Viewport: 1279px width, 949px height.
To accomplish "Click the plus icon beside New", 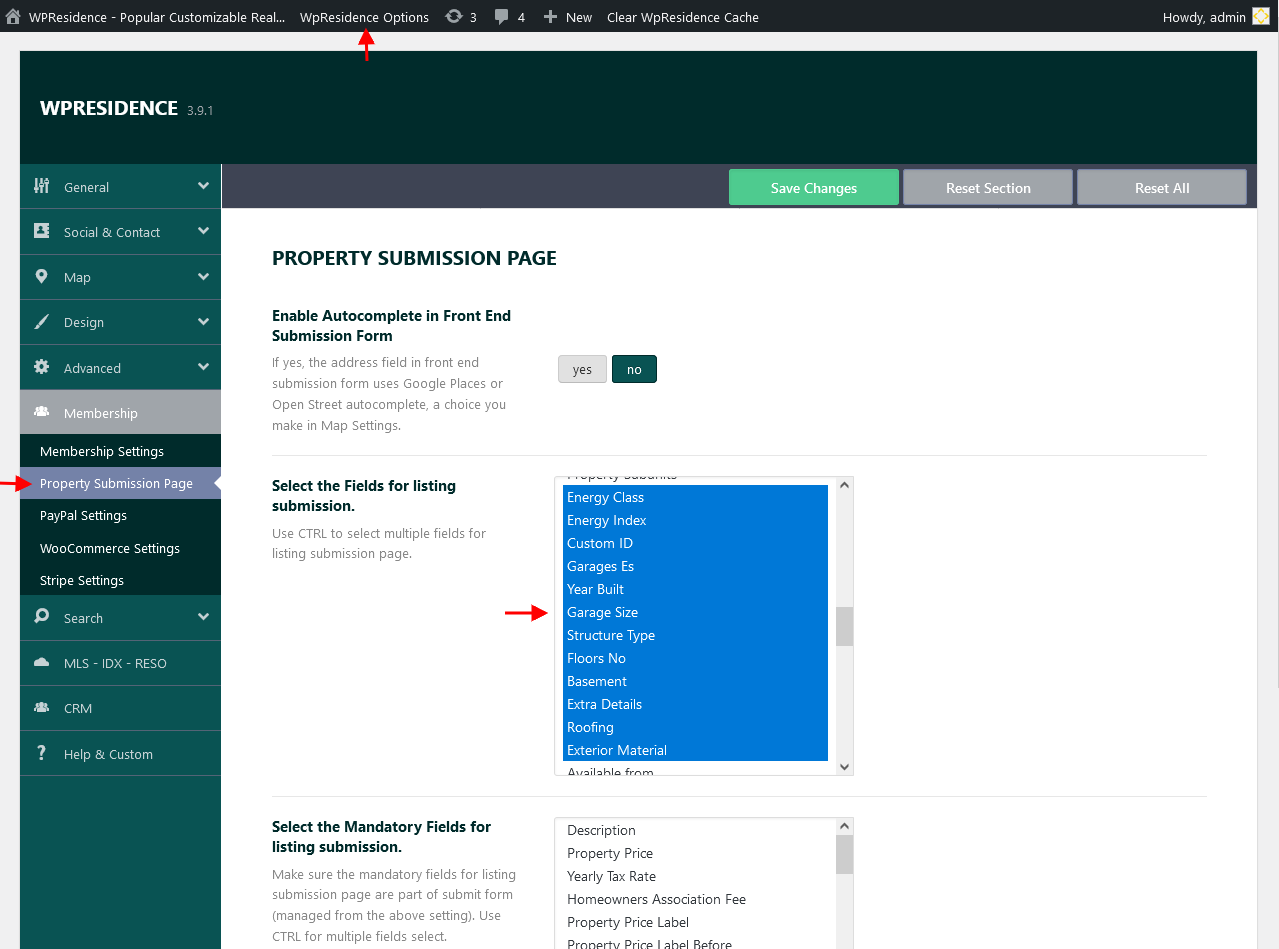I will (x=550, y=17).
